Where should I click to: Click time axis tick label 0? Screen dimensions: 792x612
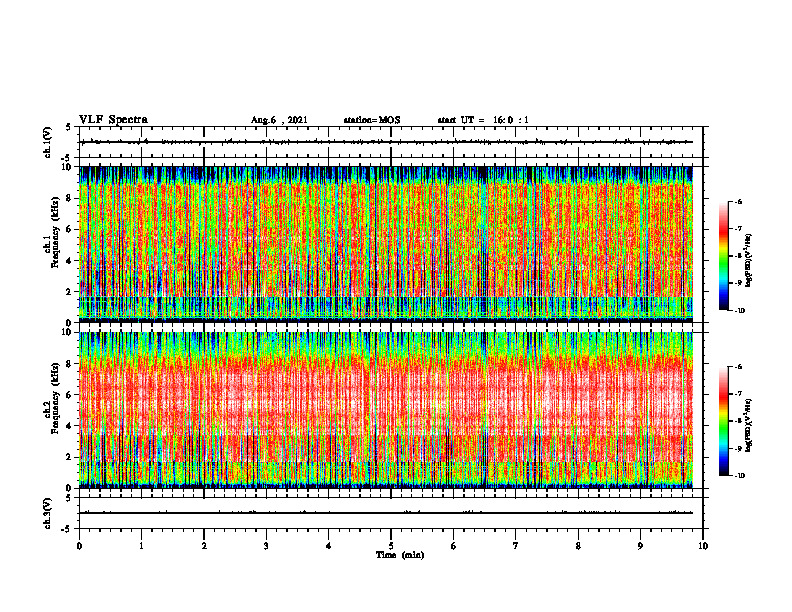(x=79, y=546)
